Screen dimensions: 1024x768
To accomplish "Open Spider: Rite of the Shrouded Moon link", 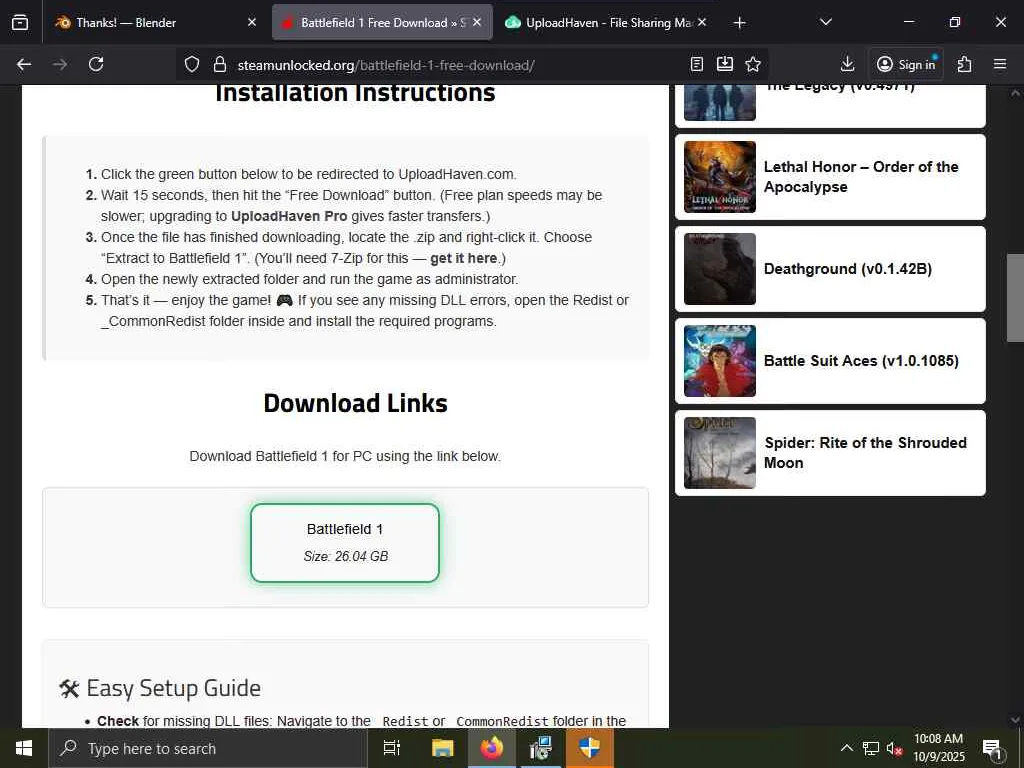I will tap(865, 453).
